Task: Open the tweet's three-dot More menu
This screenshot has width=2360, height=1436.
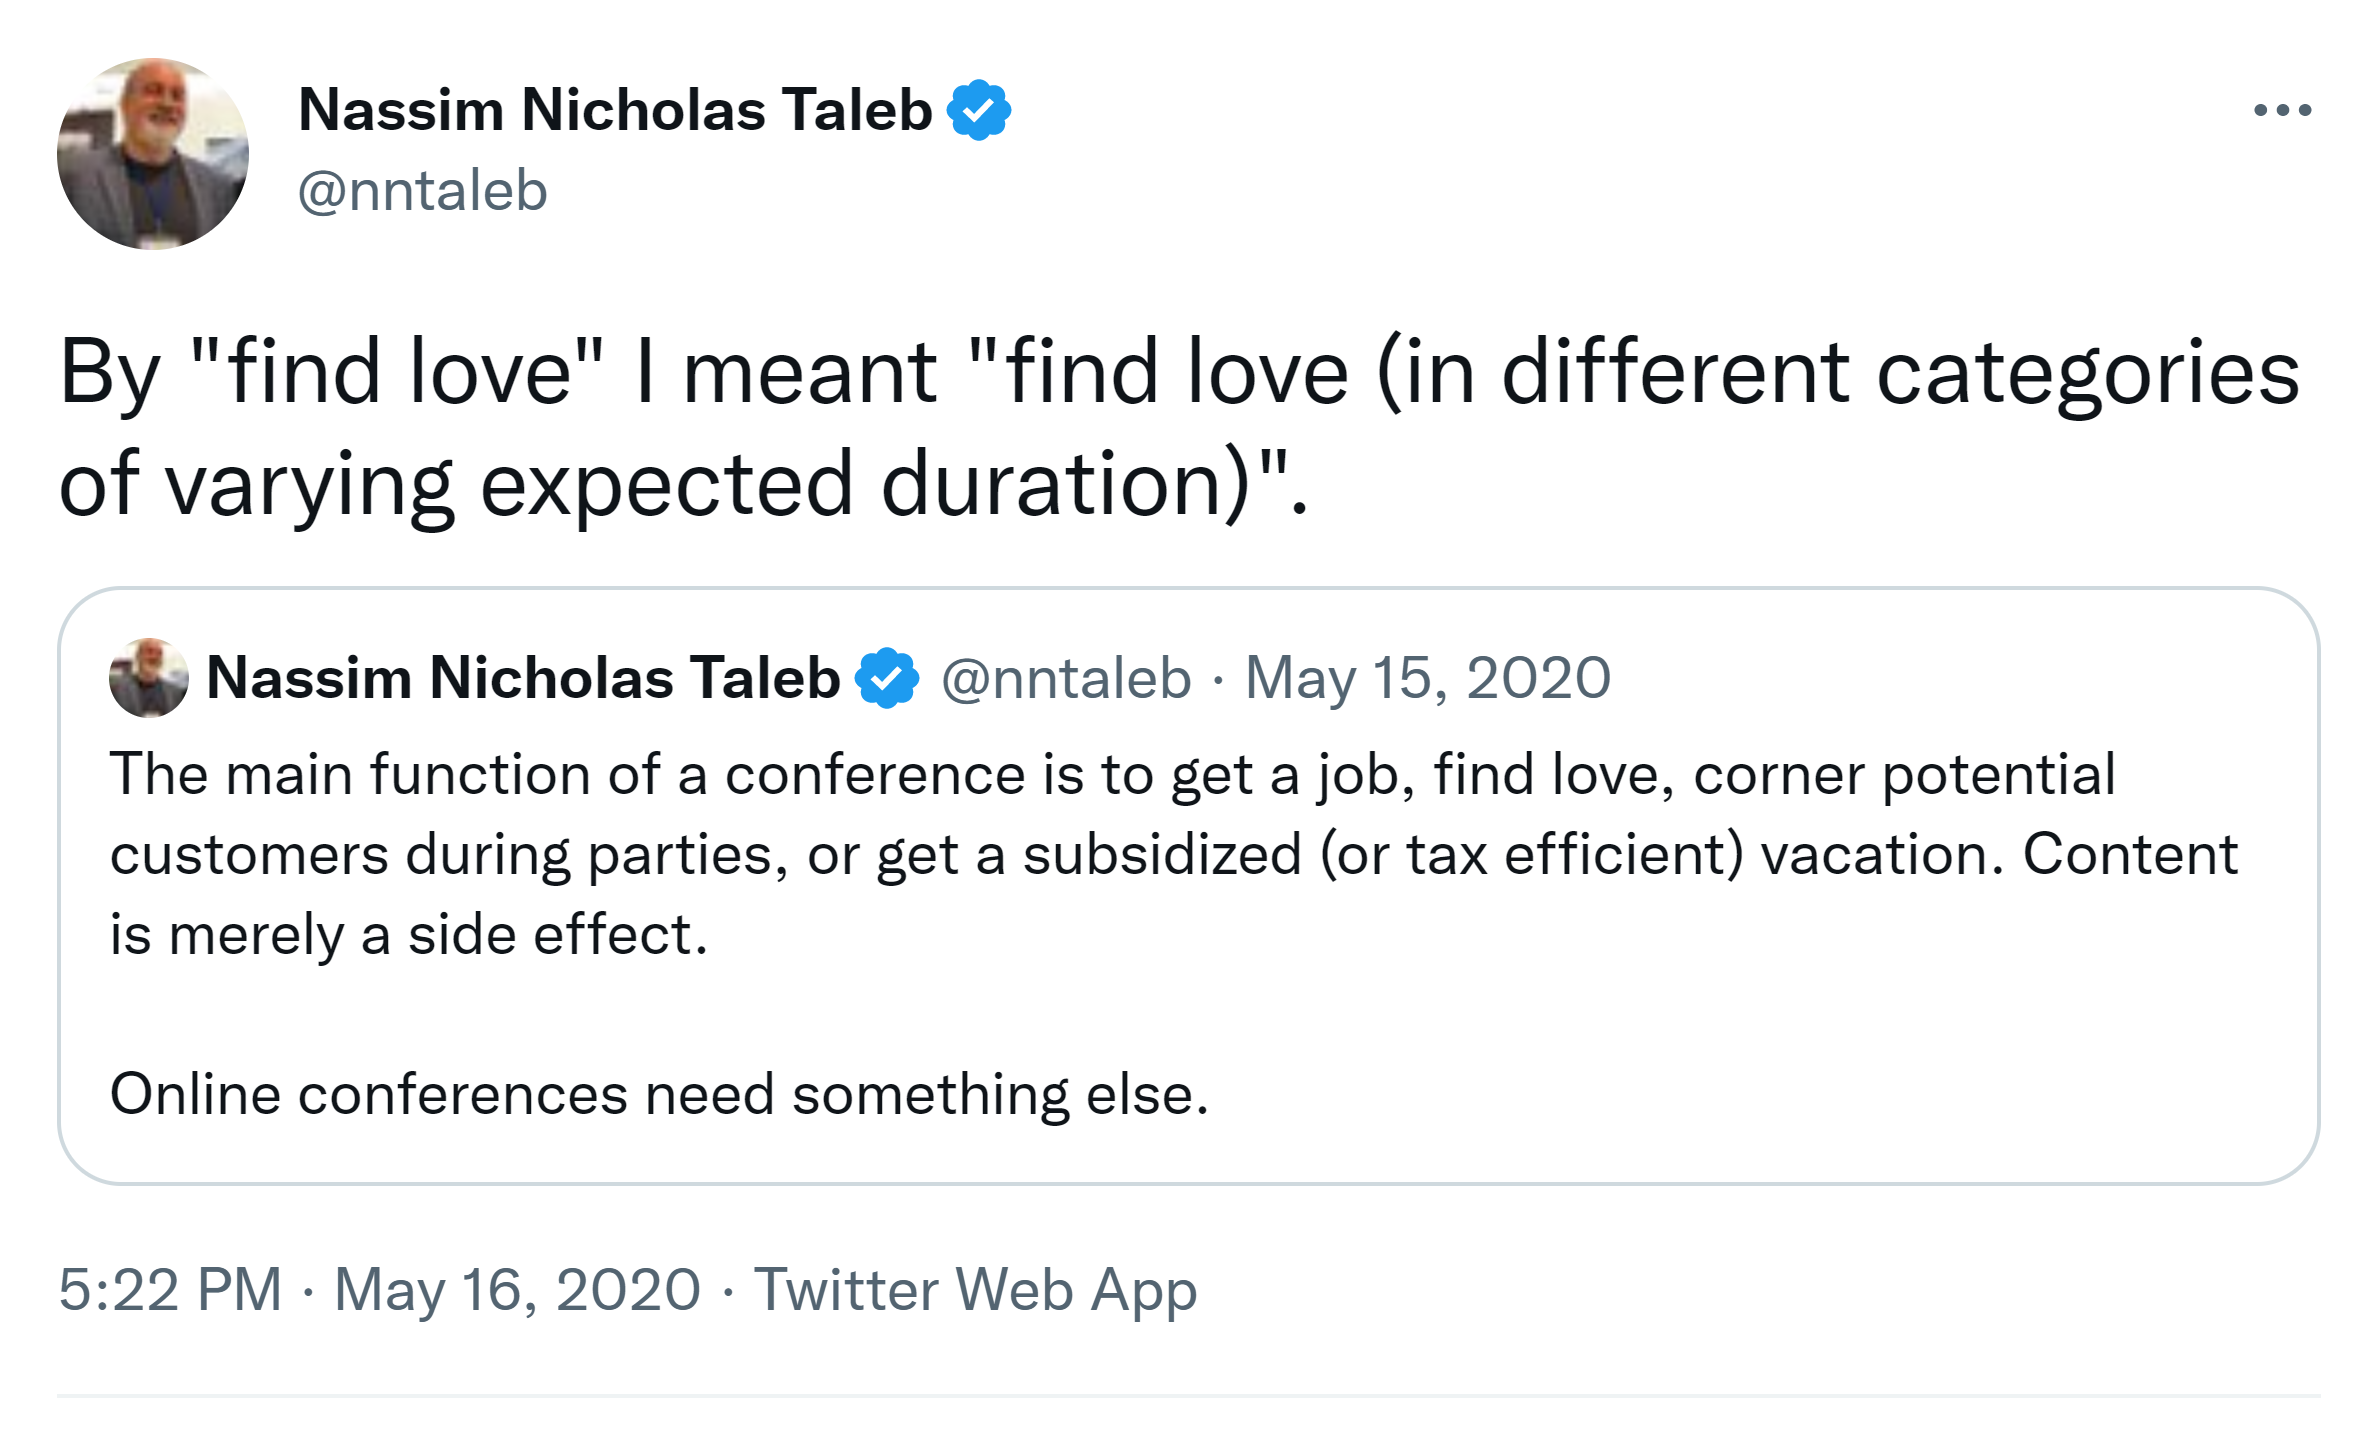Action: click(2282, 110)
